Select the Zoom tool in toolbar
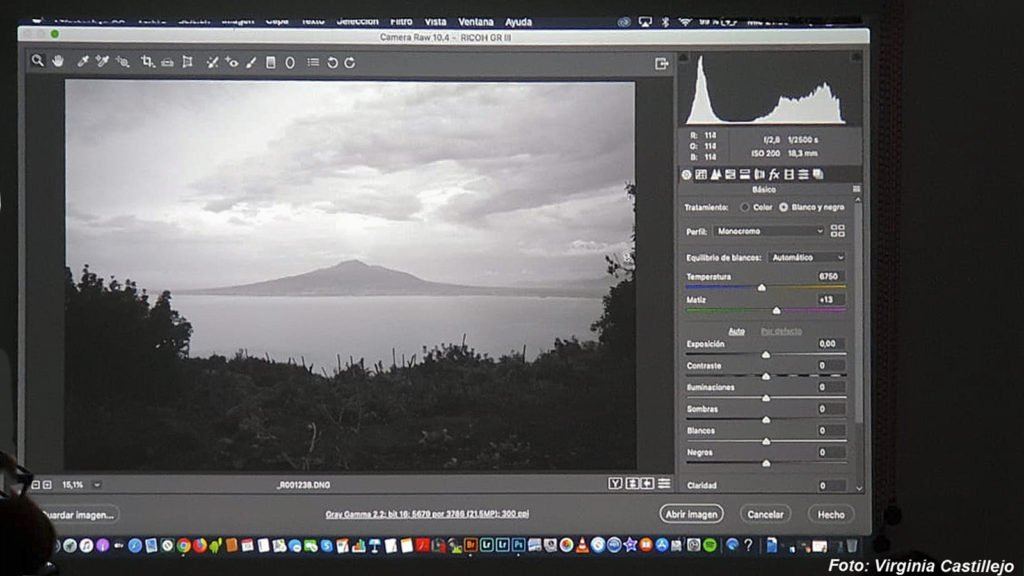The width and height of the screenshot is (1024, 576). [x=37, y=61]
